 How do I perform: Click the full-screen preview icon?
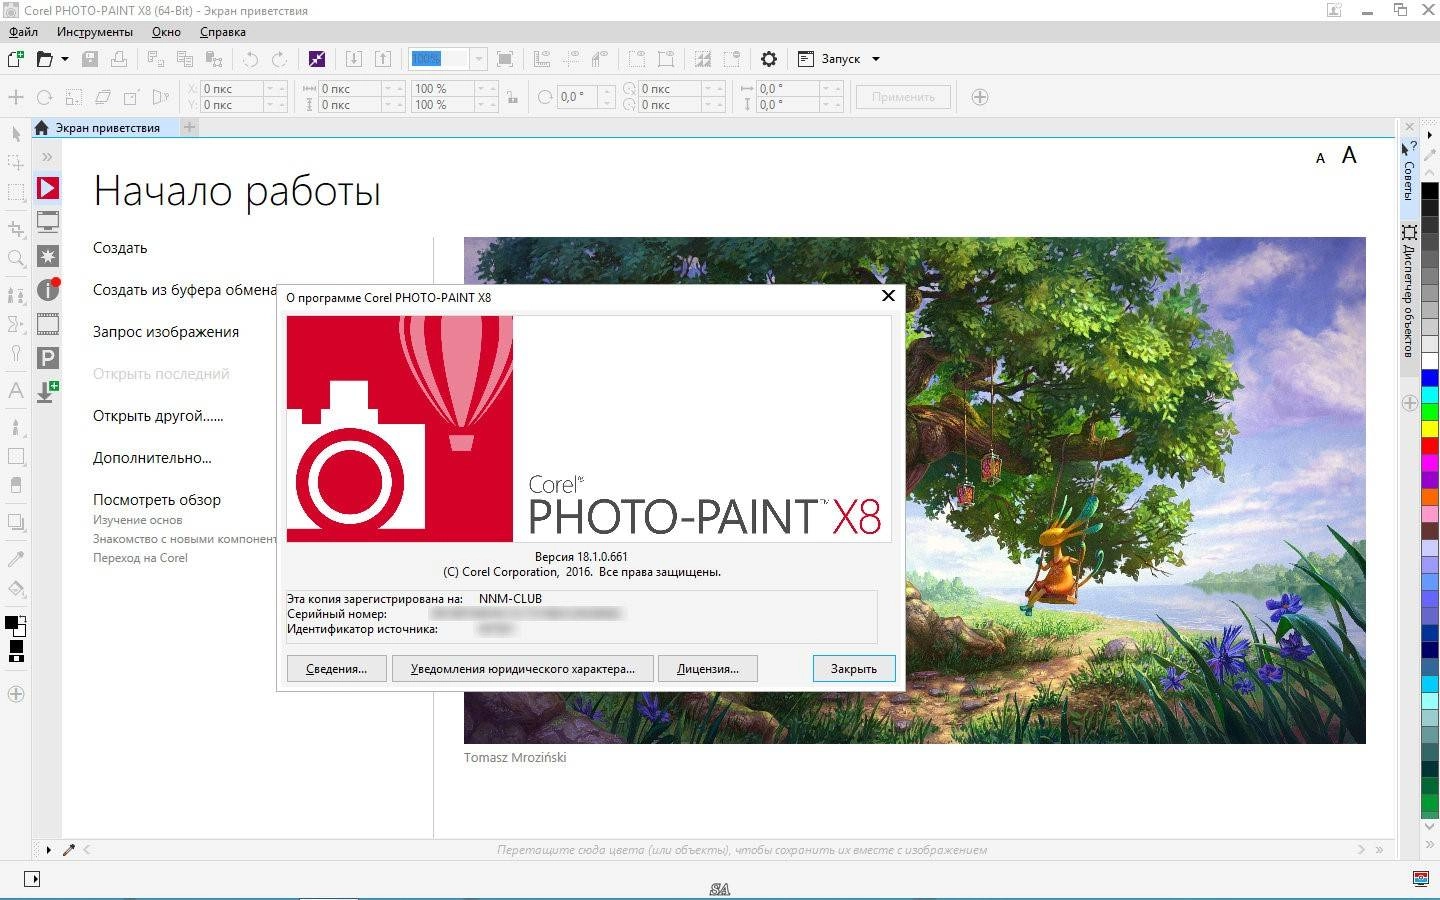coord(505,59)
